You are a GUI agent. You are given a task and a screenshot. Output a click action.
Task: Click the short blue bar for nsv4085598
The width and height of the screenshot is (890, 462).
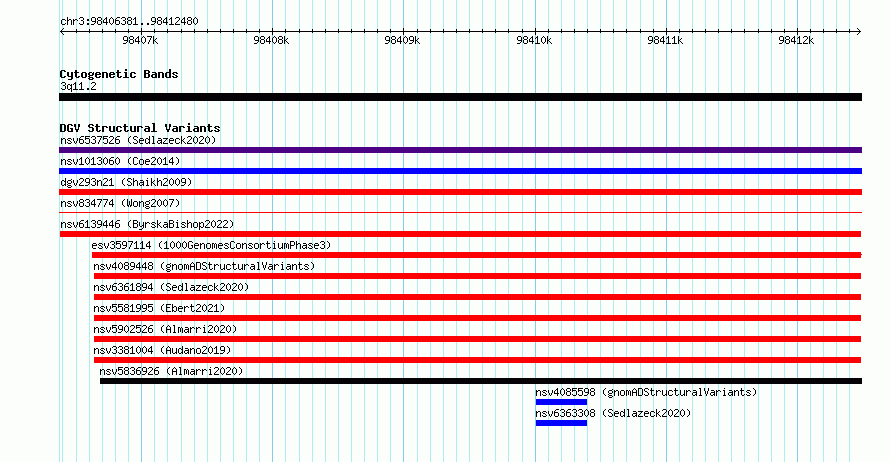pos(561,402)
